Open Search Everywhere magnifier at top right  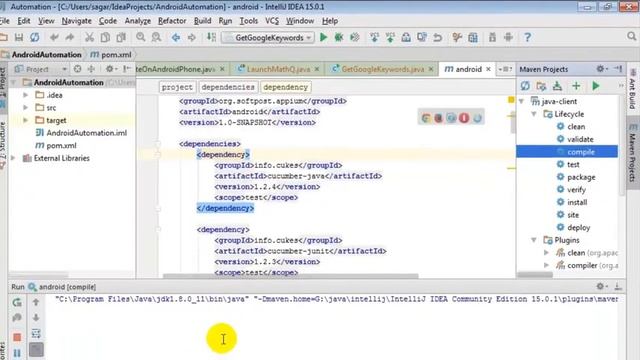pos(631,37)
